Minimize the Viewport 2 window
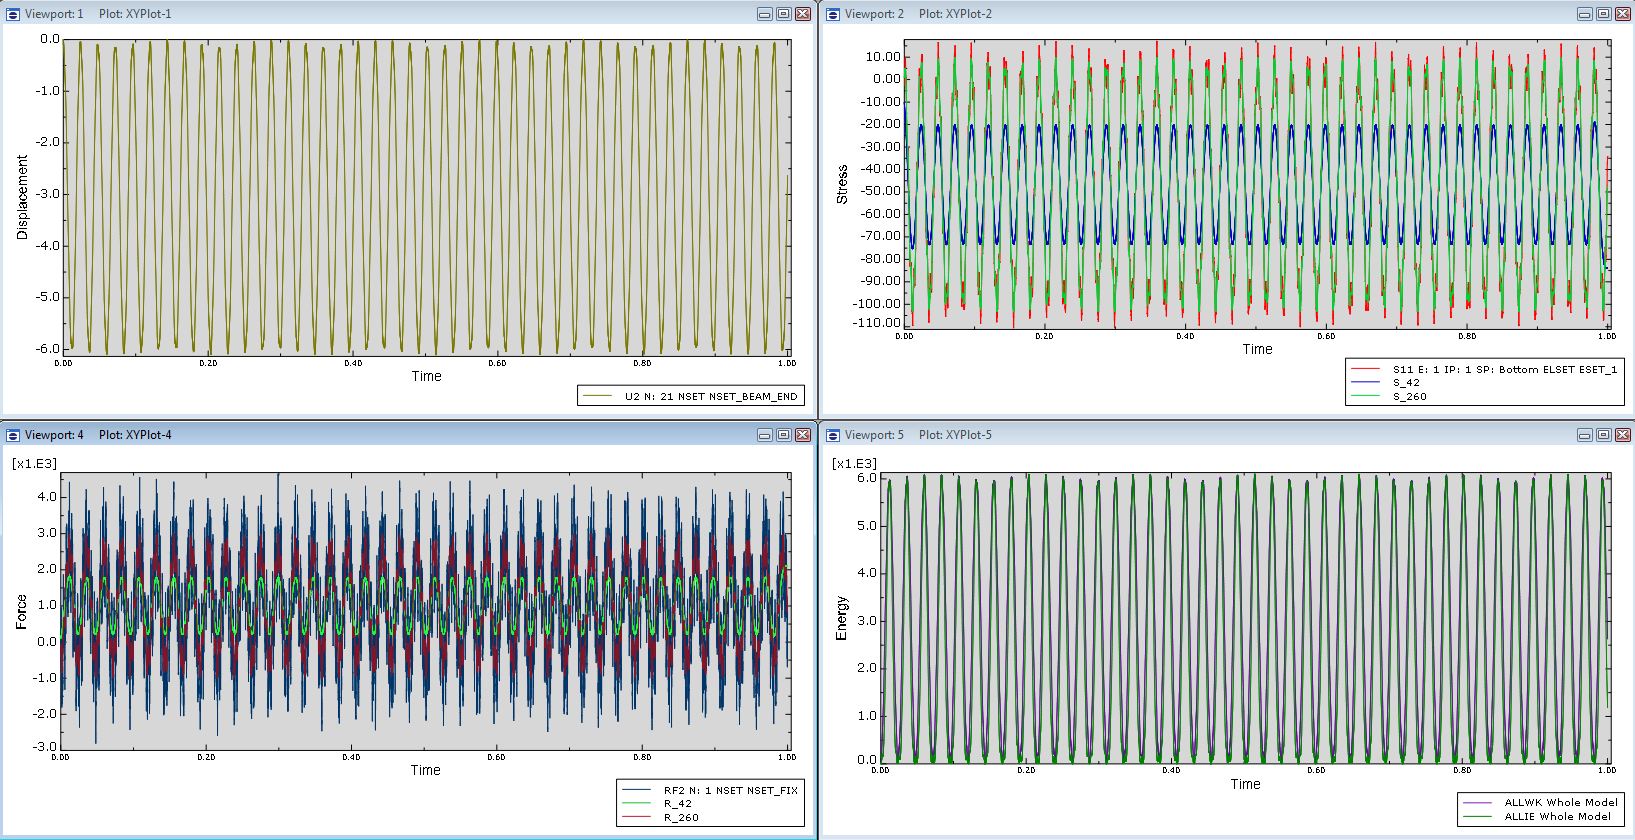Image resolution: width=1635 pixels, height=840 pixels. click(1585, 14)
